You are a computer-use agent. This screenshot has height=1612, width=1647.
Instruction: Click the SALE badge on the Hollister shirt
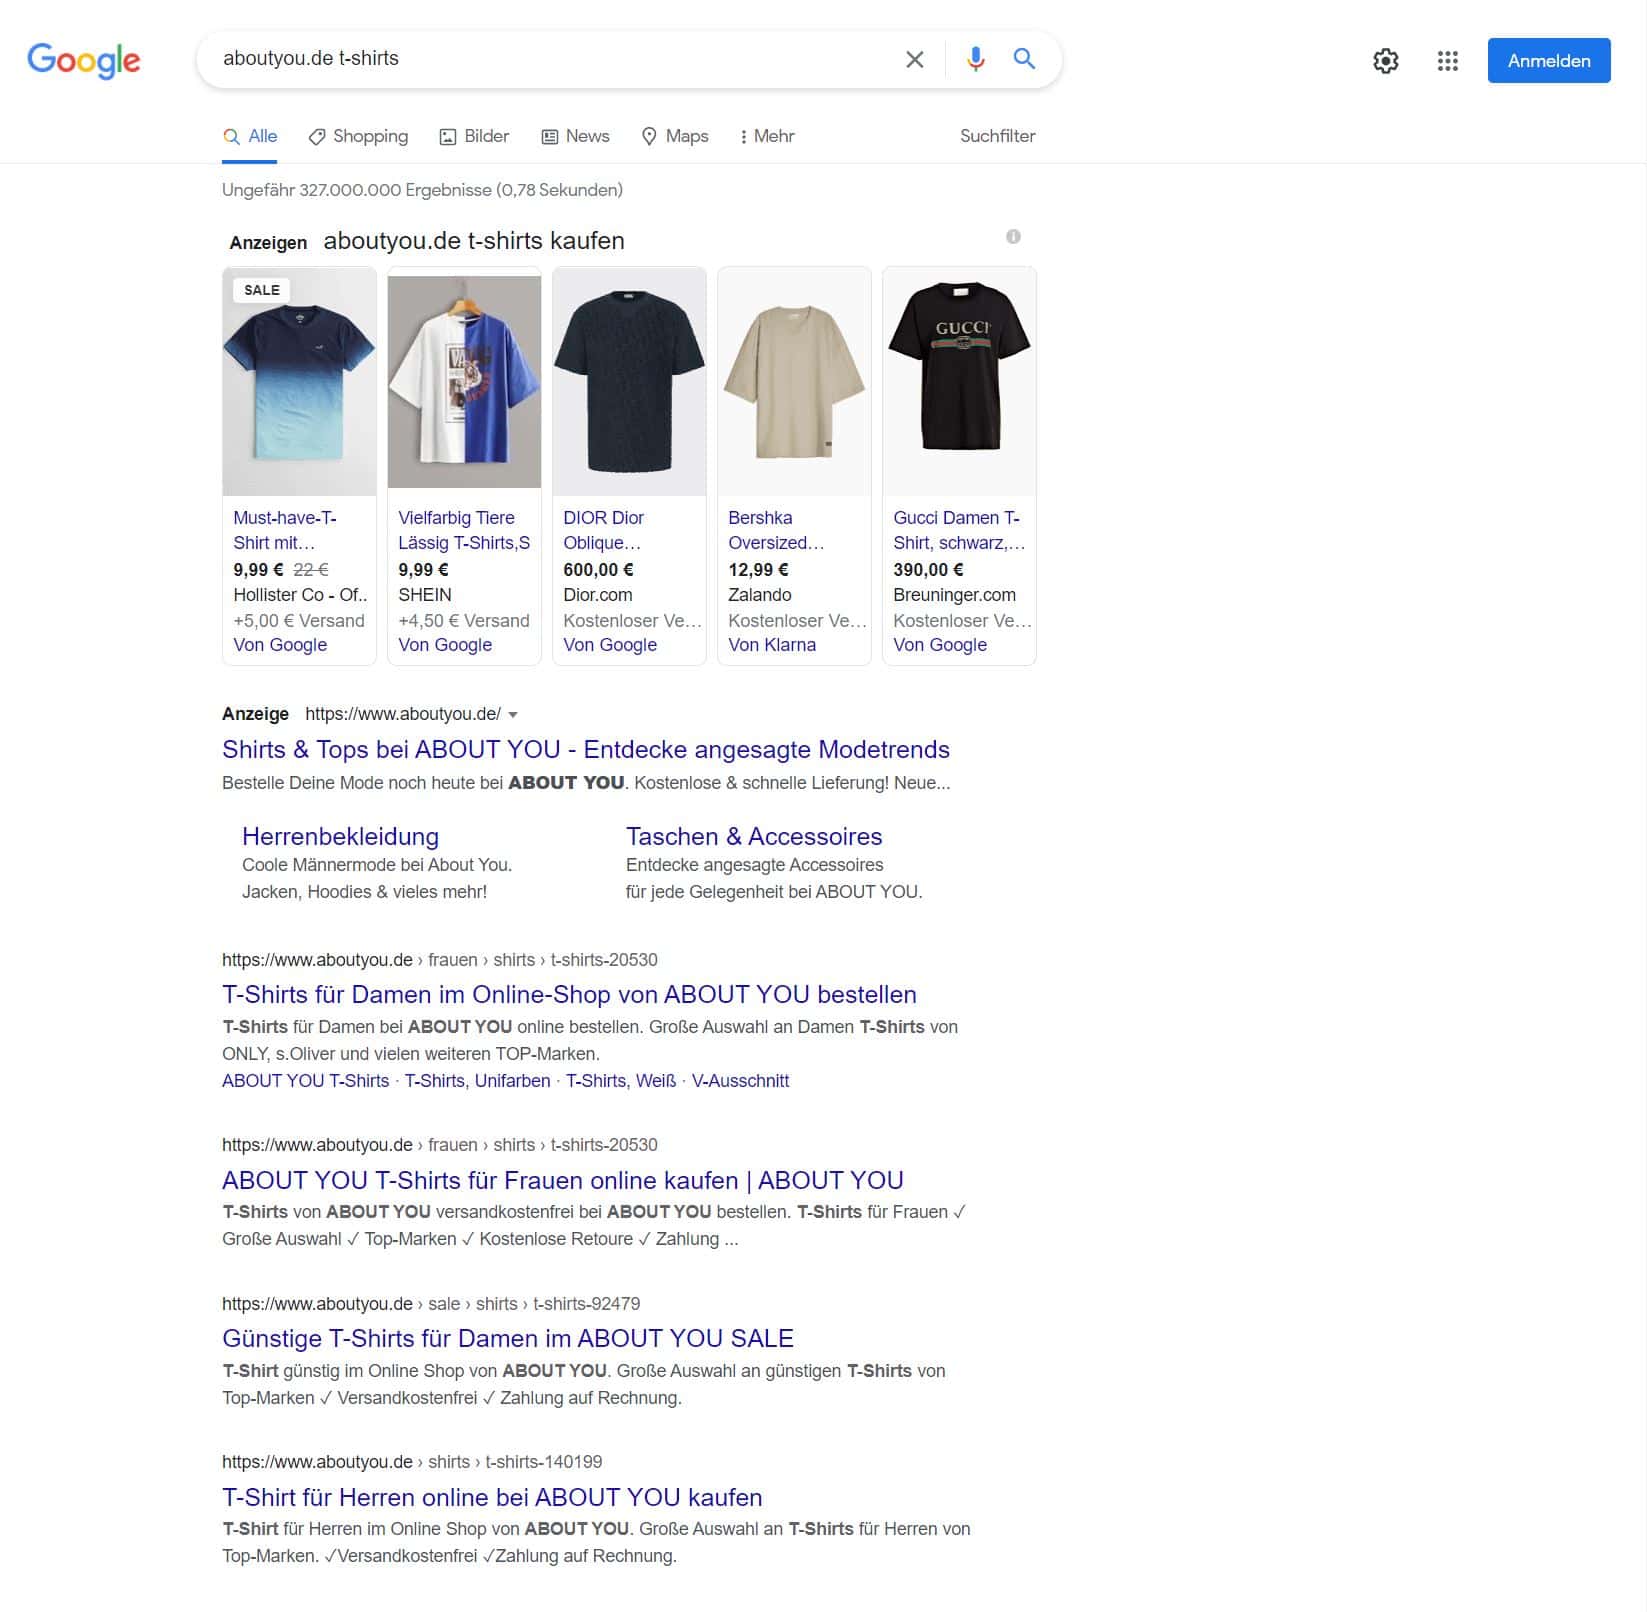click(262, 291)
